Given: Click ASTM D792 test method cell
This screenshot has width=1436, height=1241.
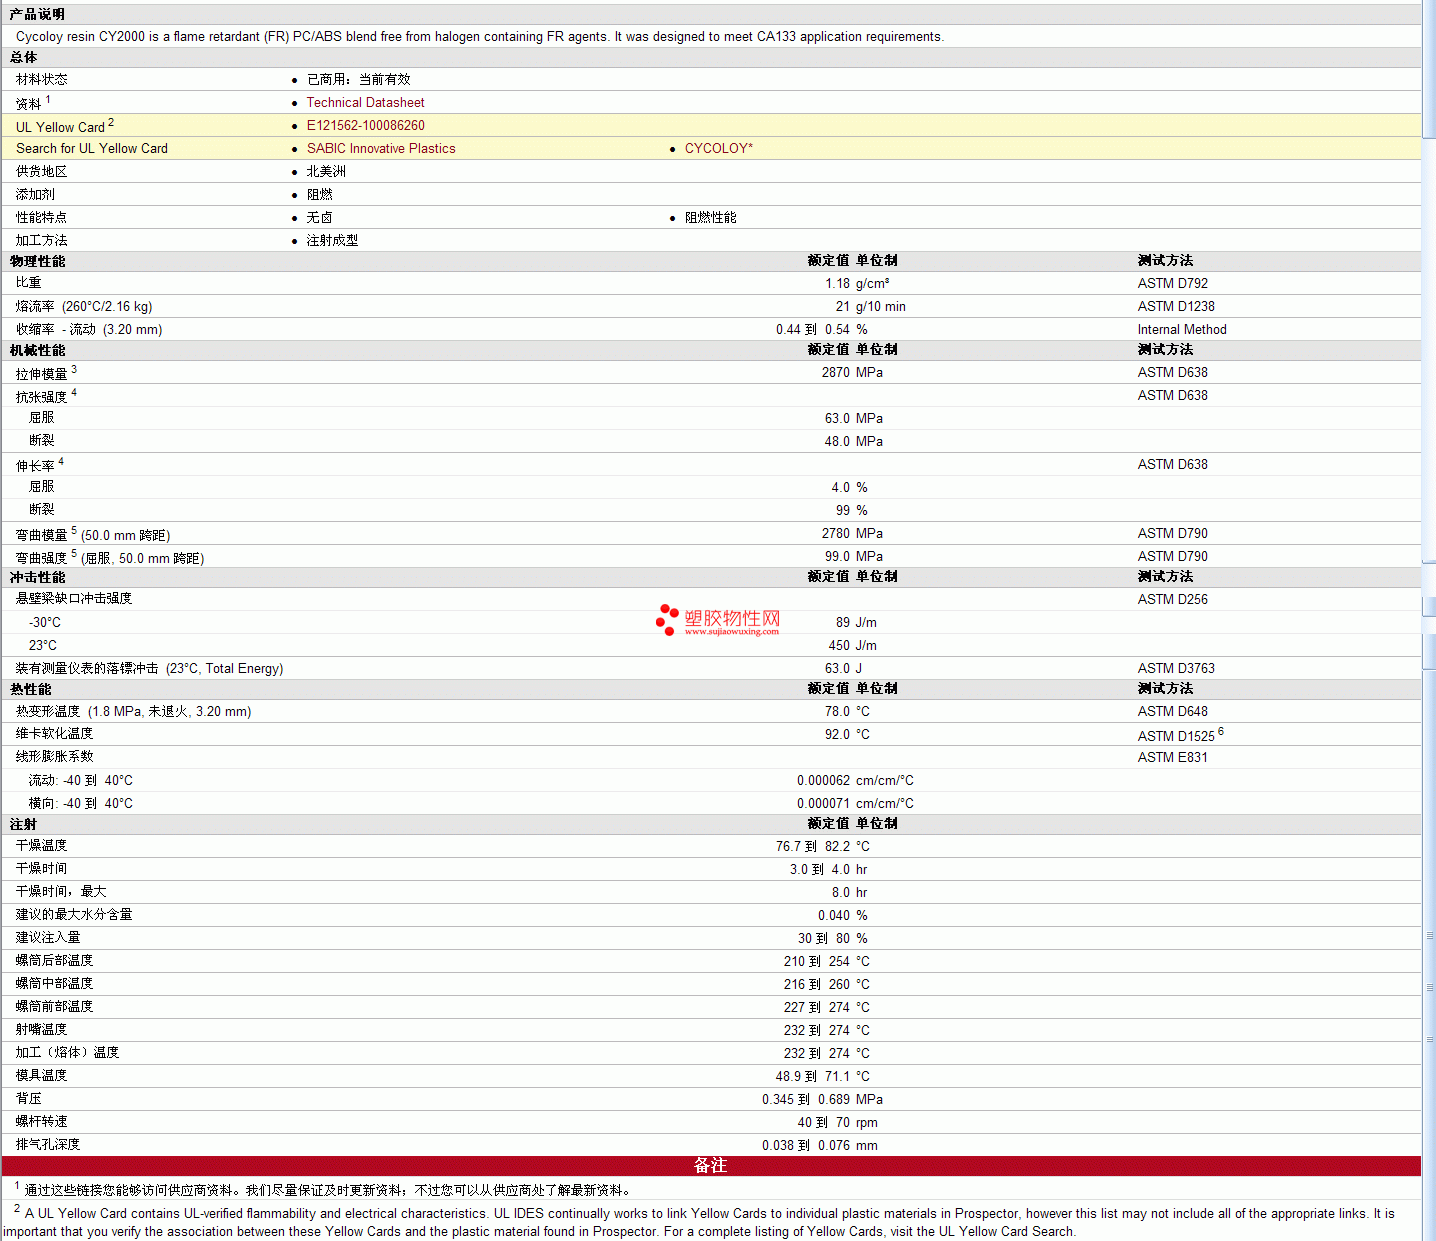Looking at the screenshot, I should 1172,283.
